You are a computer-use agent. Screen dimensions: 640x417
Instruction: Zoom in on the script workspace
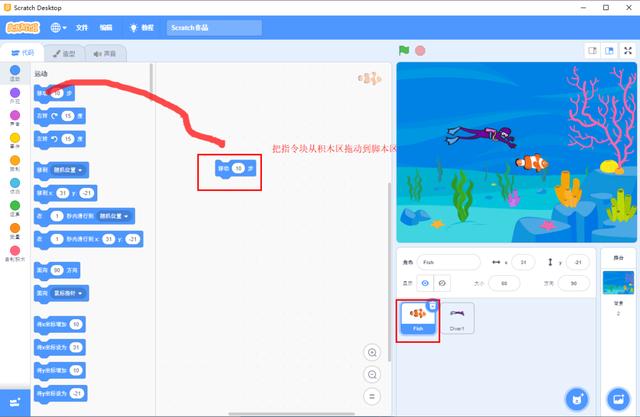[372, 353]
